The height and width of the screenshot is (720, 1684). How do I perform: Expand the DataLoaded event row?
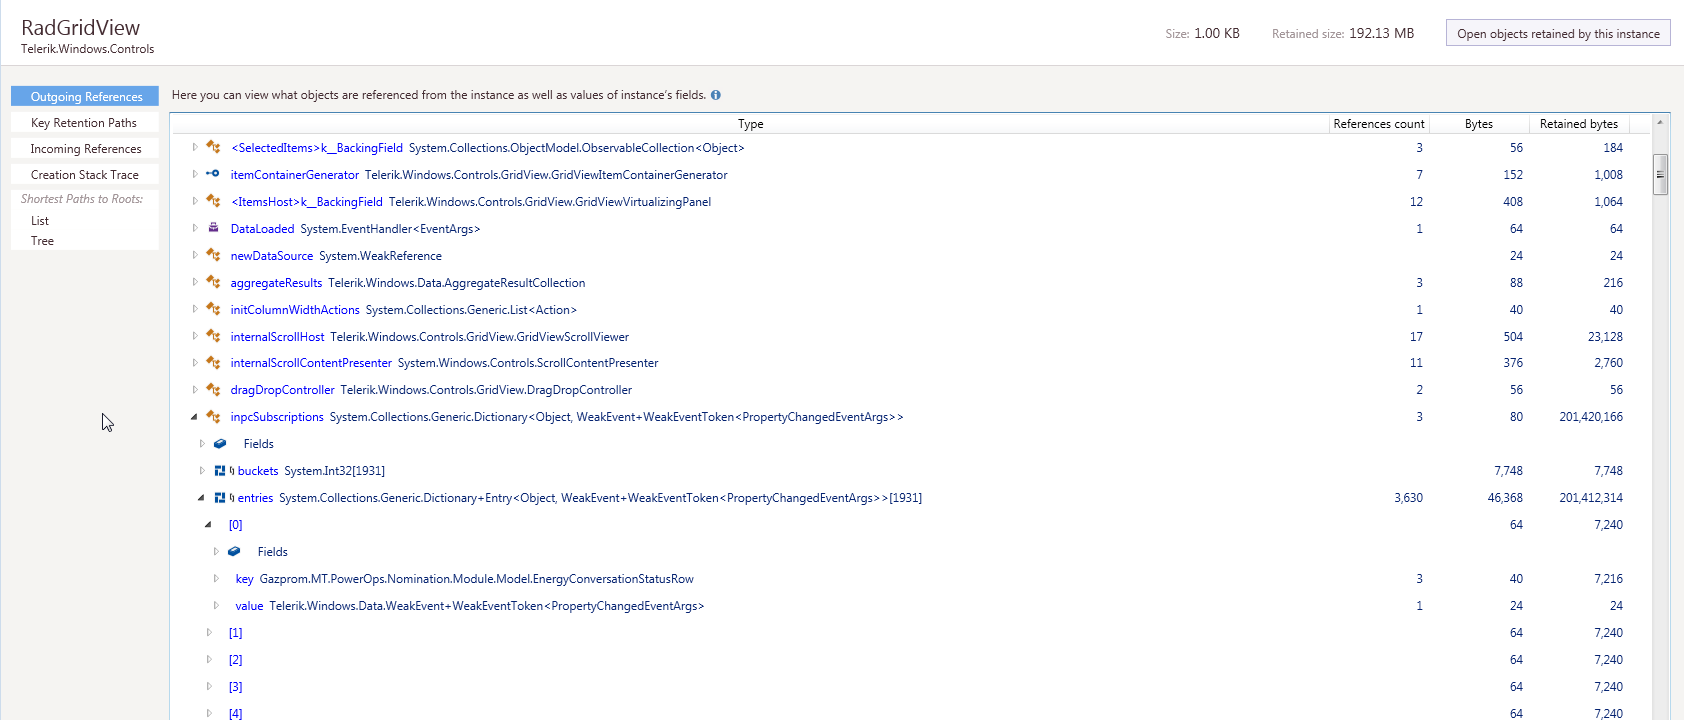coord(195,228)
